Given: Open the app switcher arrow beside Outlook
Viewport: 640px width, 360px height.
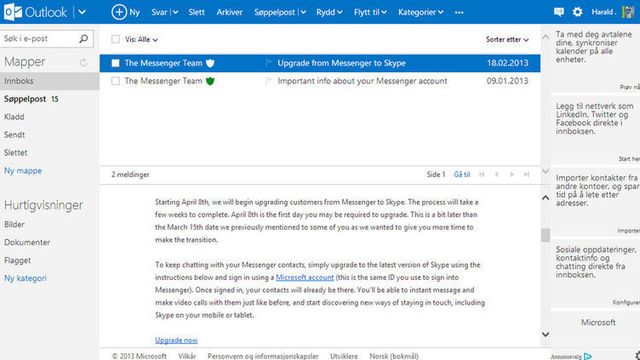Looking at the screenshot, I should pyautogui.click(x=82, y=12).
